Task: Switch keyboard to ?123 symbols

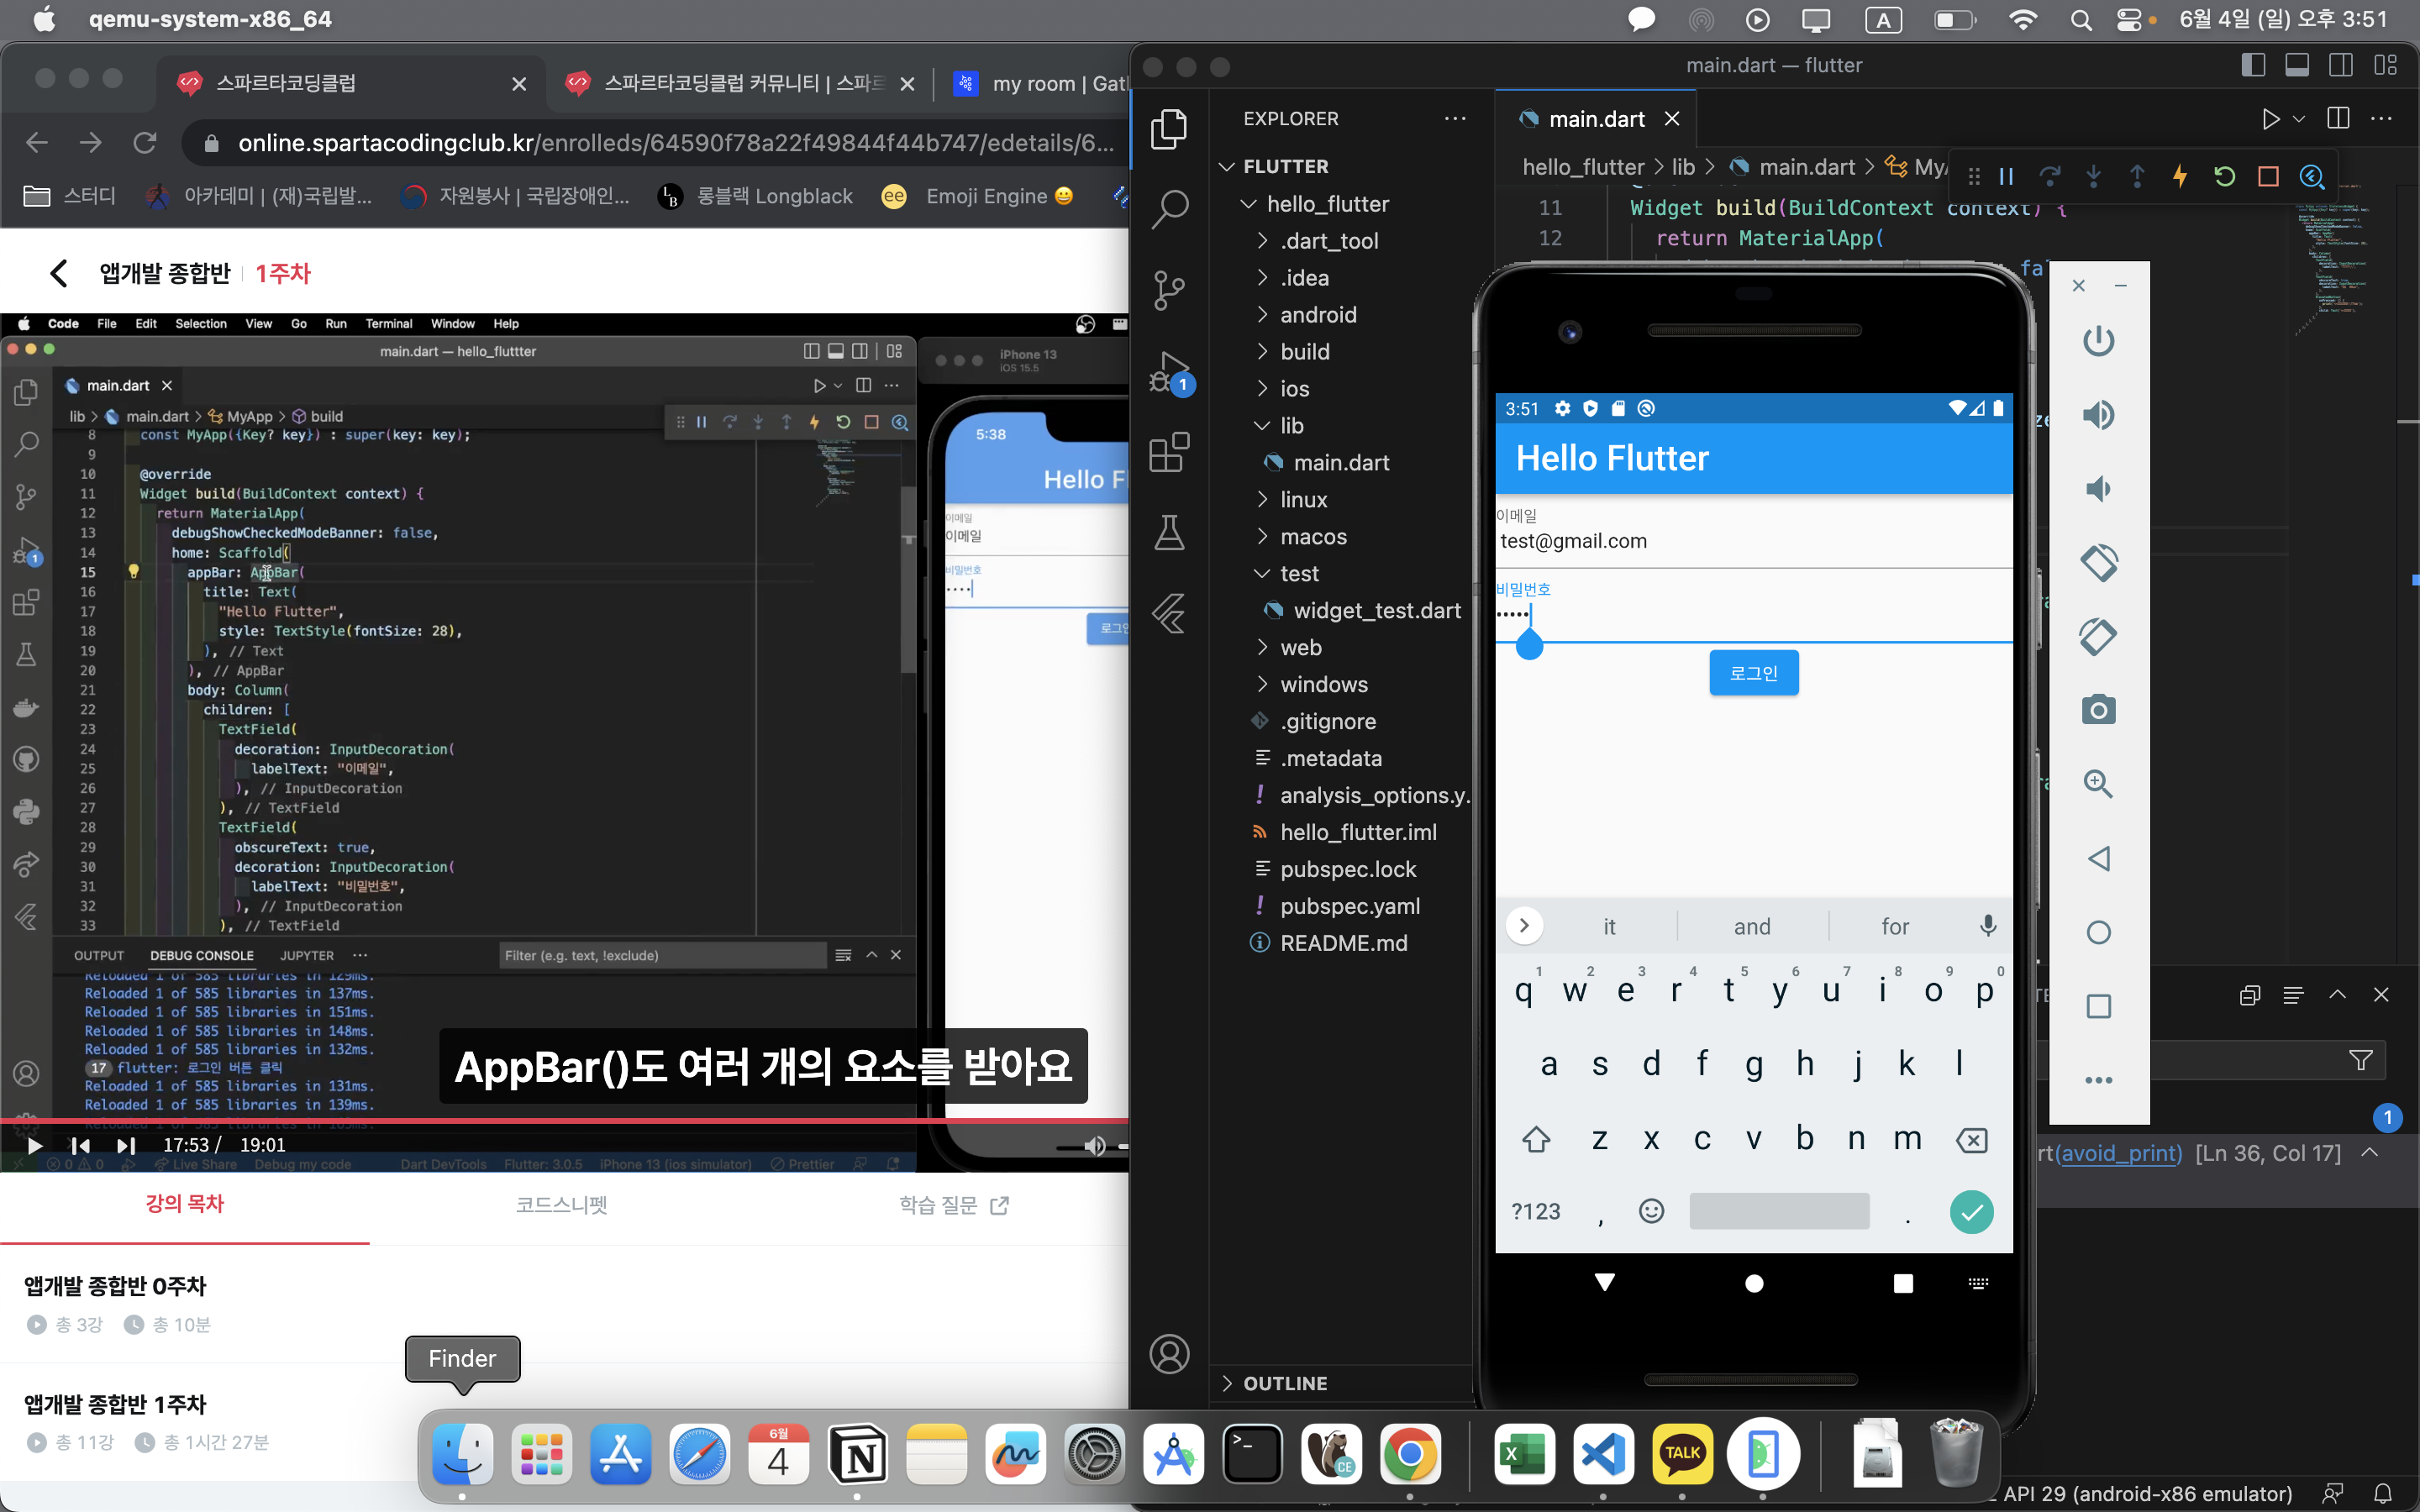Action: pos(1535,1212)
